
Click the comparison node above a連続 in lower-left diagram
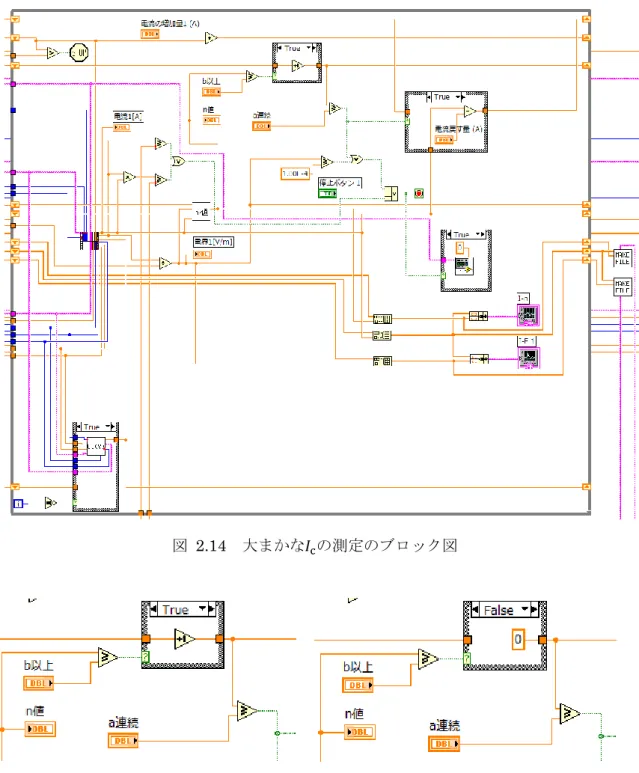[x=247, y=711]
